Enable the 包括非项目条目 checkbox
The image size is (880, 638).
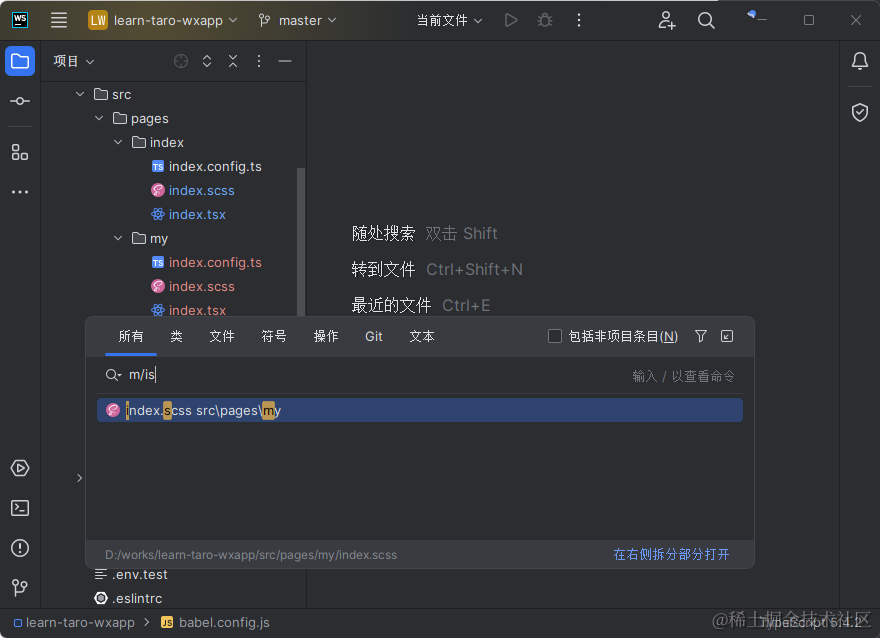(x=555, y=336)
